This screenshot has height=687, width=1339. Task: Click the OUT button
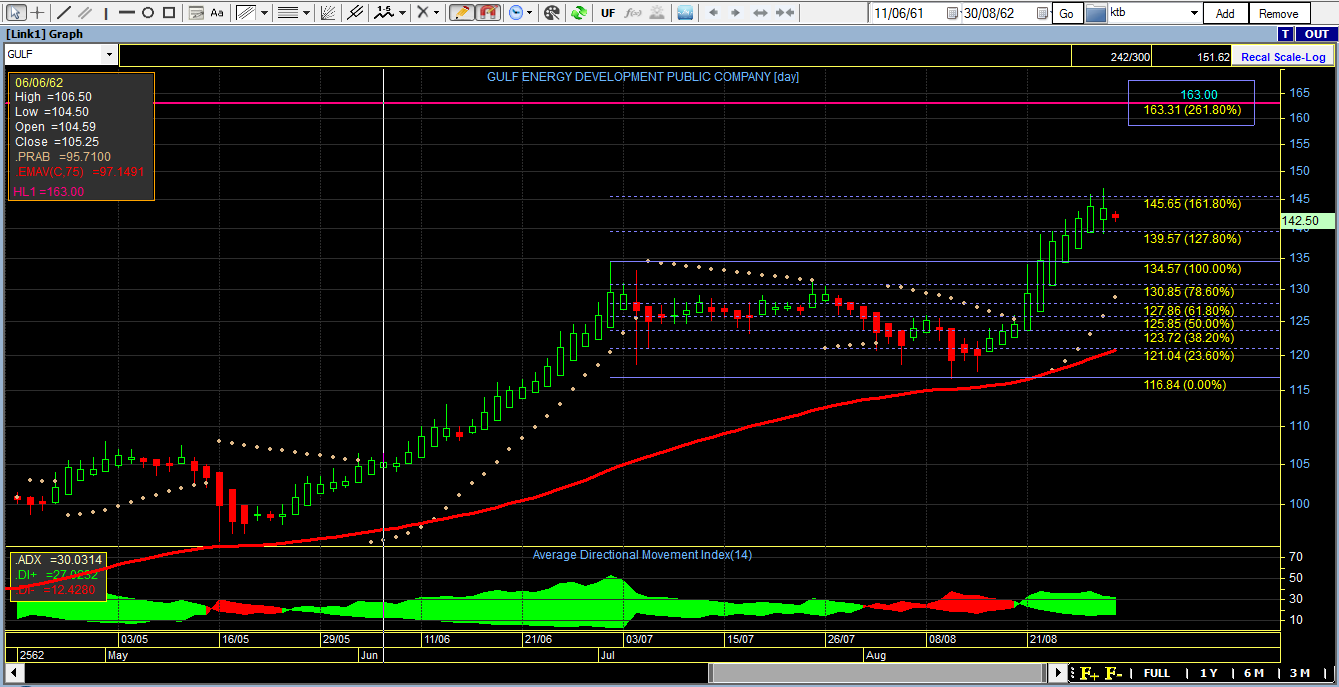1316,34
